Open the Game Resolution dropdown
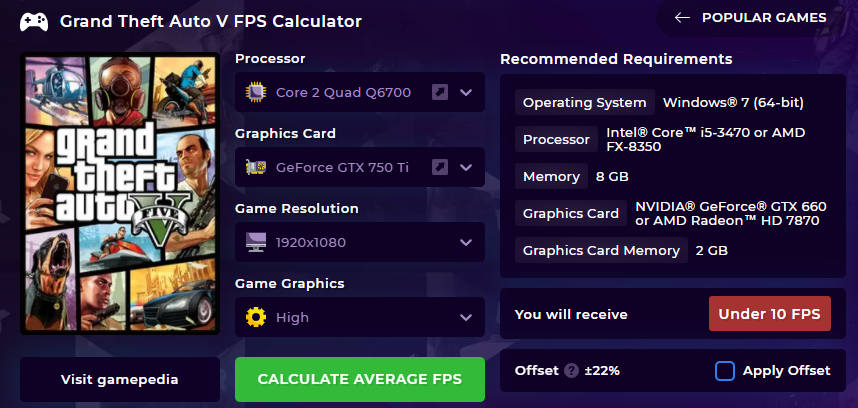This screenshot has height=408, width=858. [360, 242]
